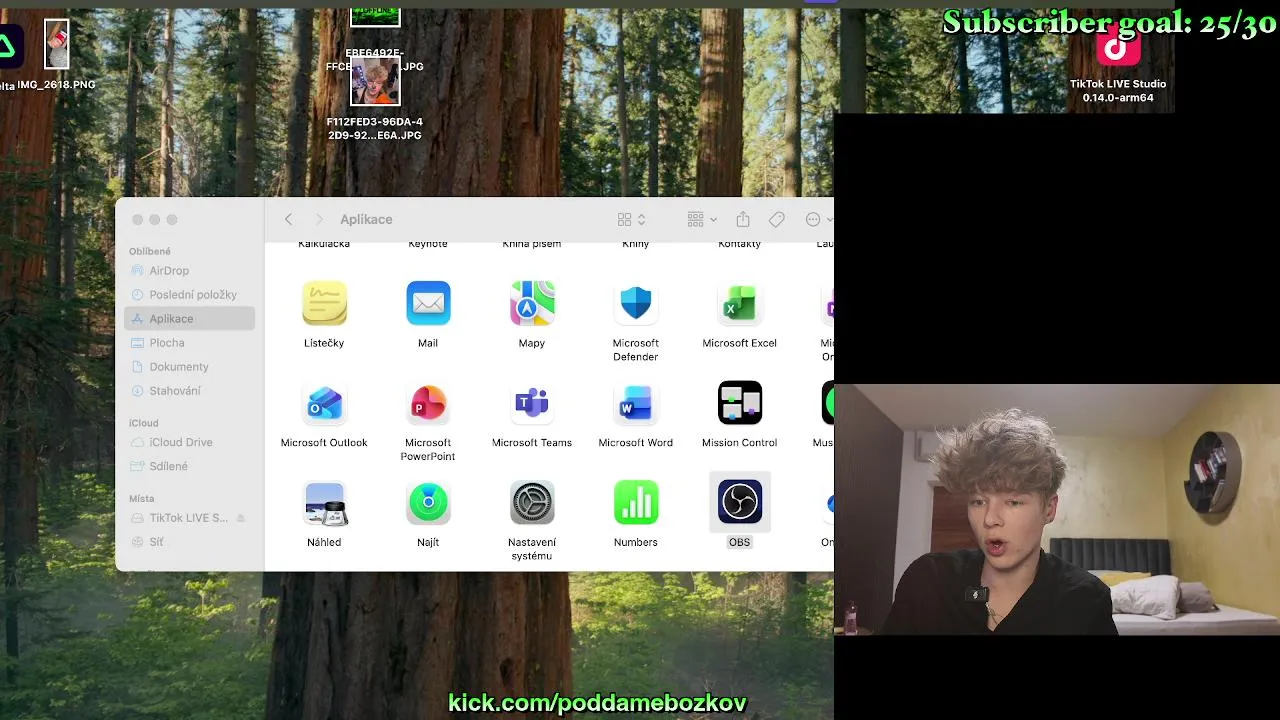Click the Oblíbené sidebar heading
The image size is (1280, 720).
pyautogui.click(x=150, y=251)
